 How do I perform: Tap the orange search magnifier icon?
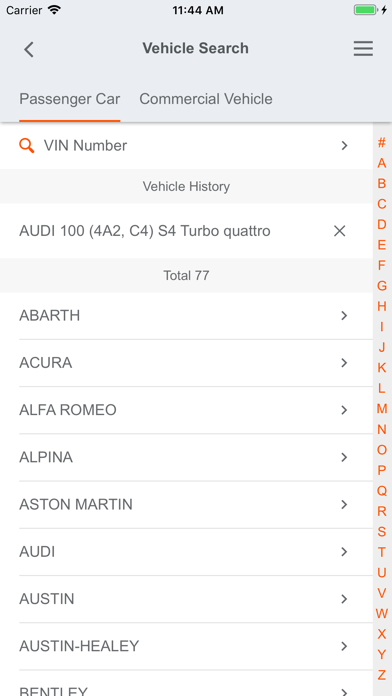coord(27,146)
